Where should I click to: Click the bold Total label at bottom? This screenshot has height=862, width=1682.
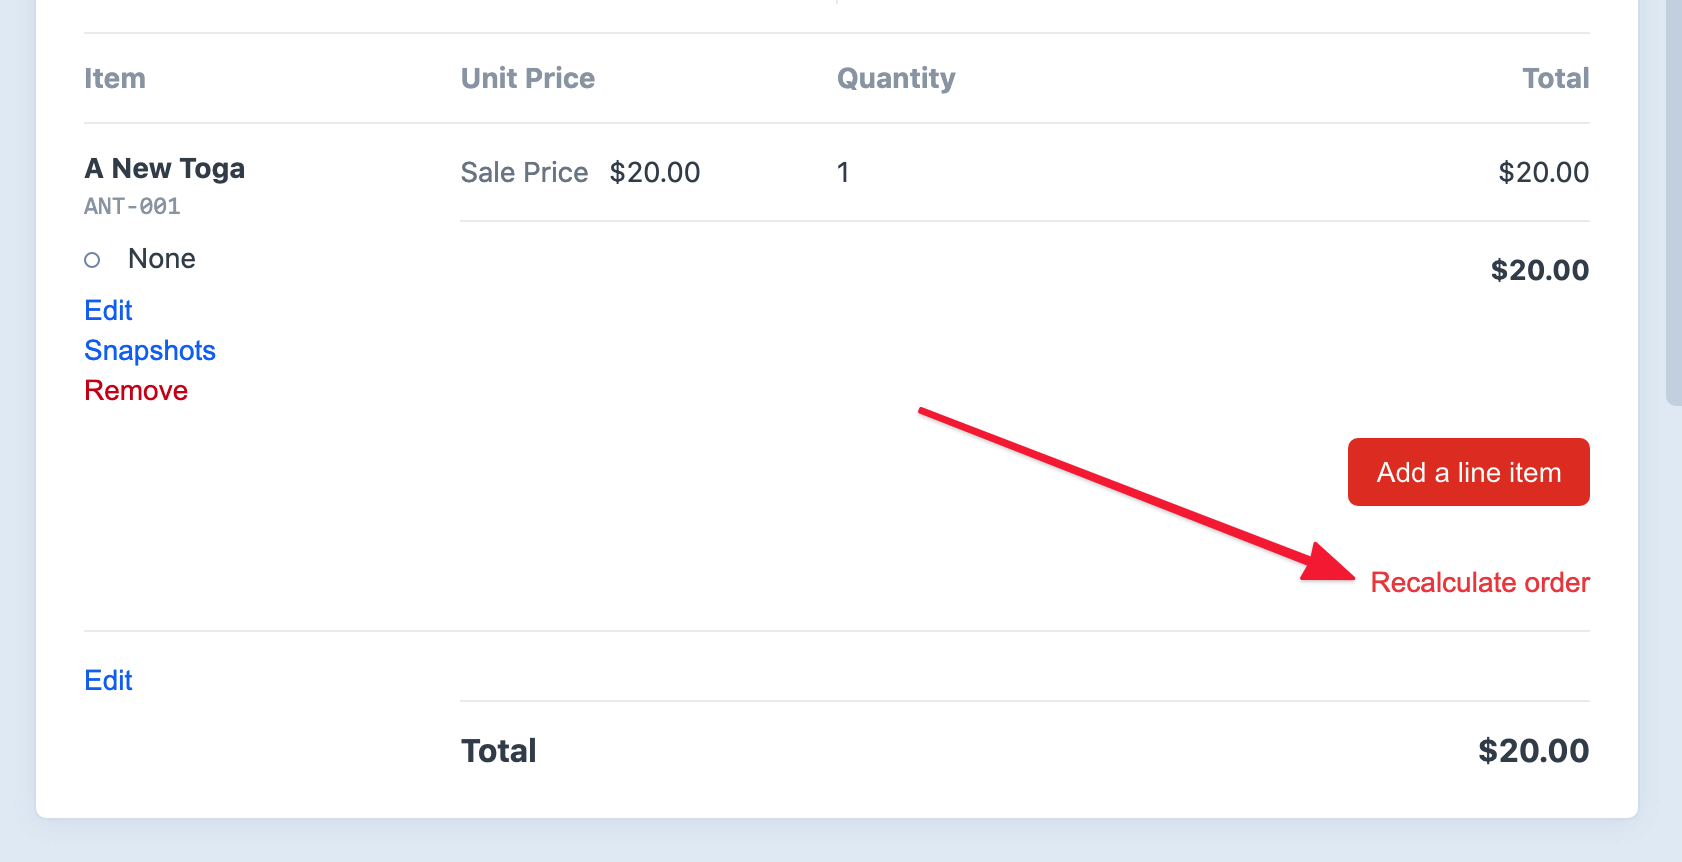[x=499, y=750]
